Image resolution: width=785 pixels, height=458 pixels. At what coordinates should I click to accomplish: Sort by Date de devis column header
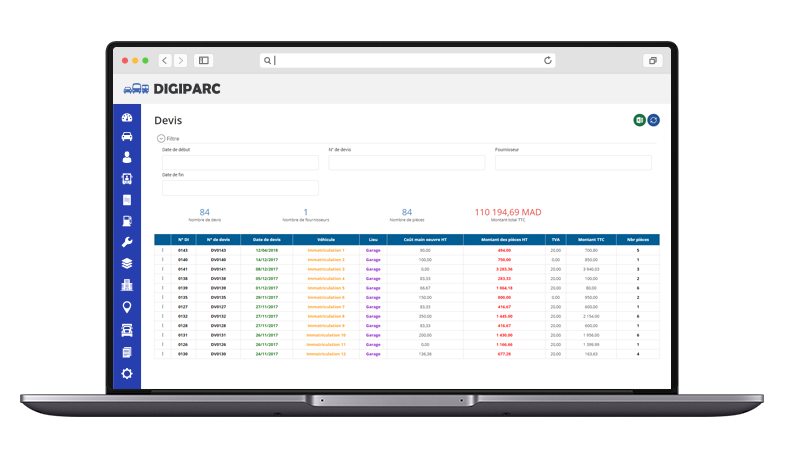click(267, 240)
